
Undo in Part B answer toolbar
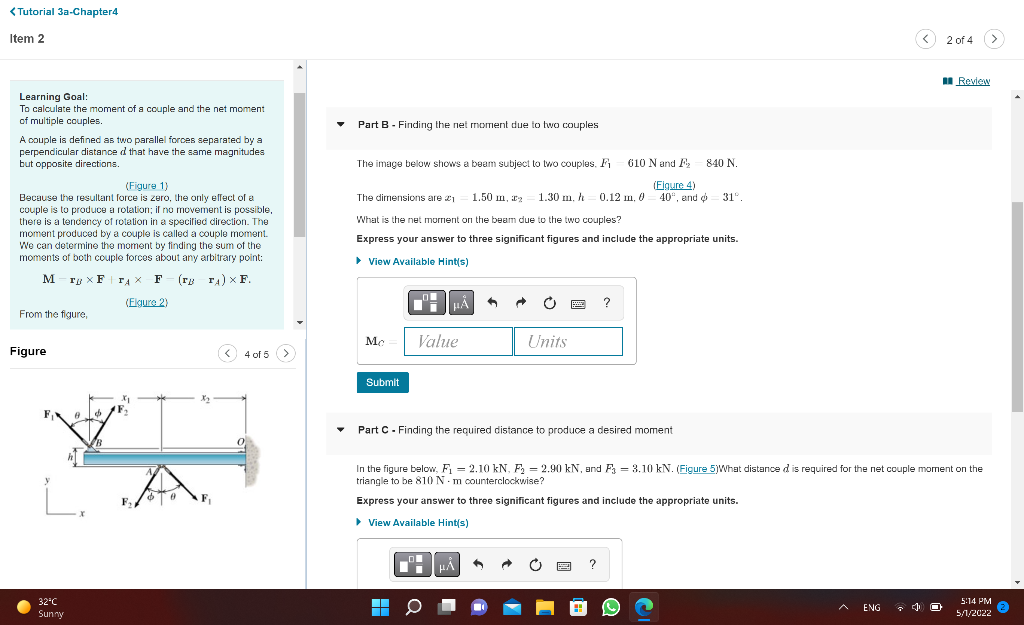tap(492, 302)
